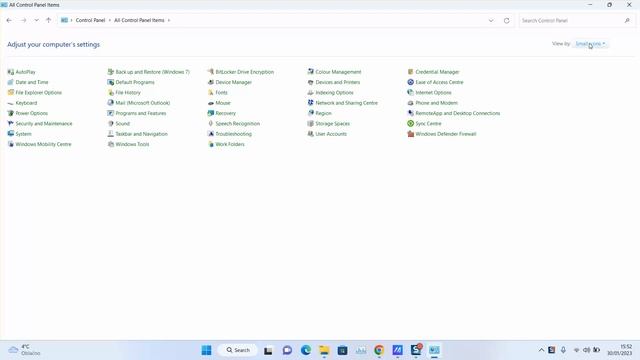Open the Work Folders icon
Screen dimensions: 640x360
point(211,144)
